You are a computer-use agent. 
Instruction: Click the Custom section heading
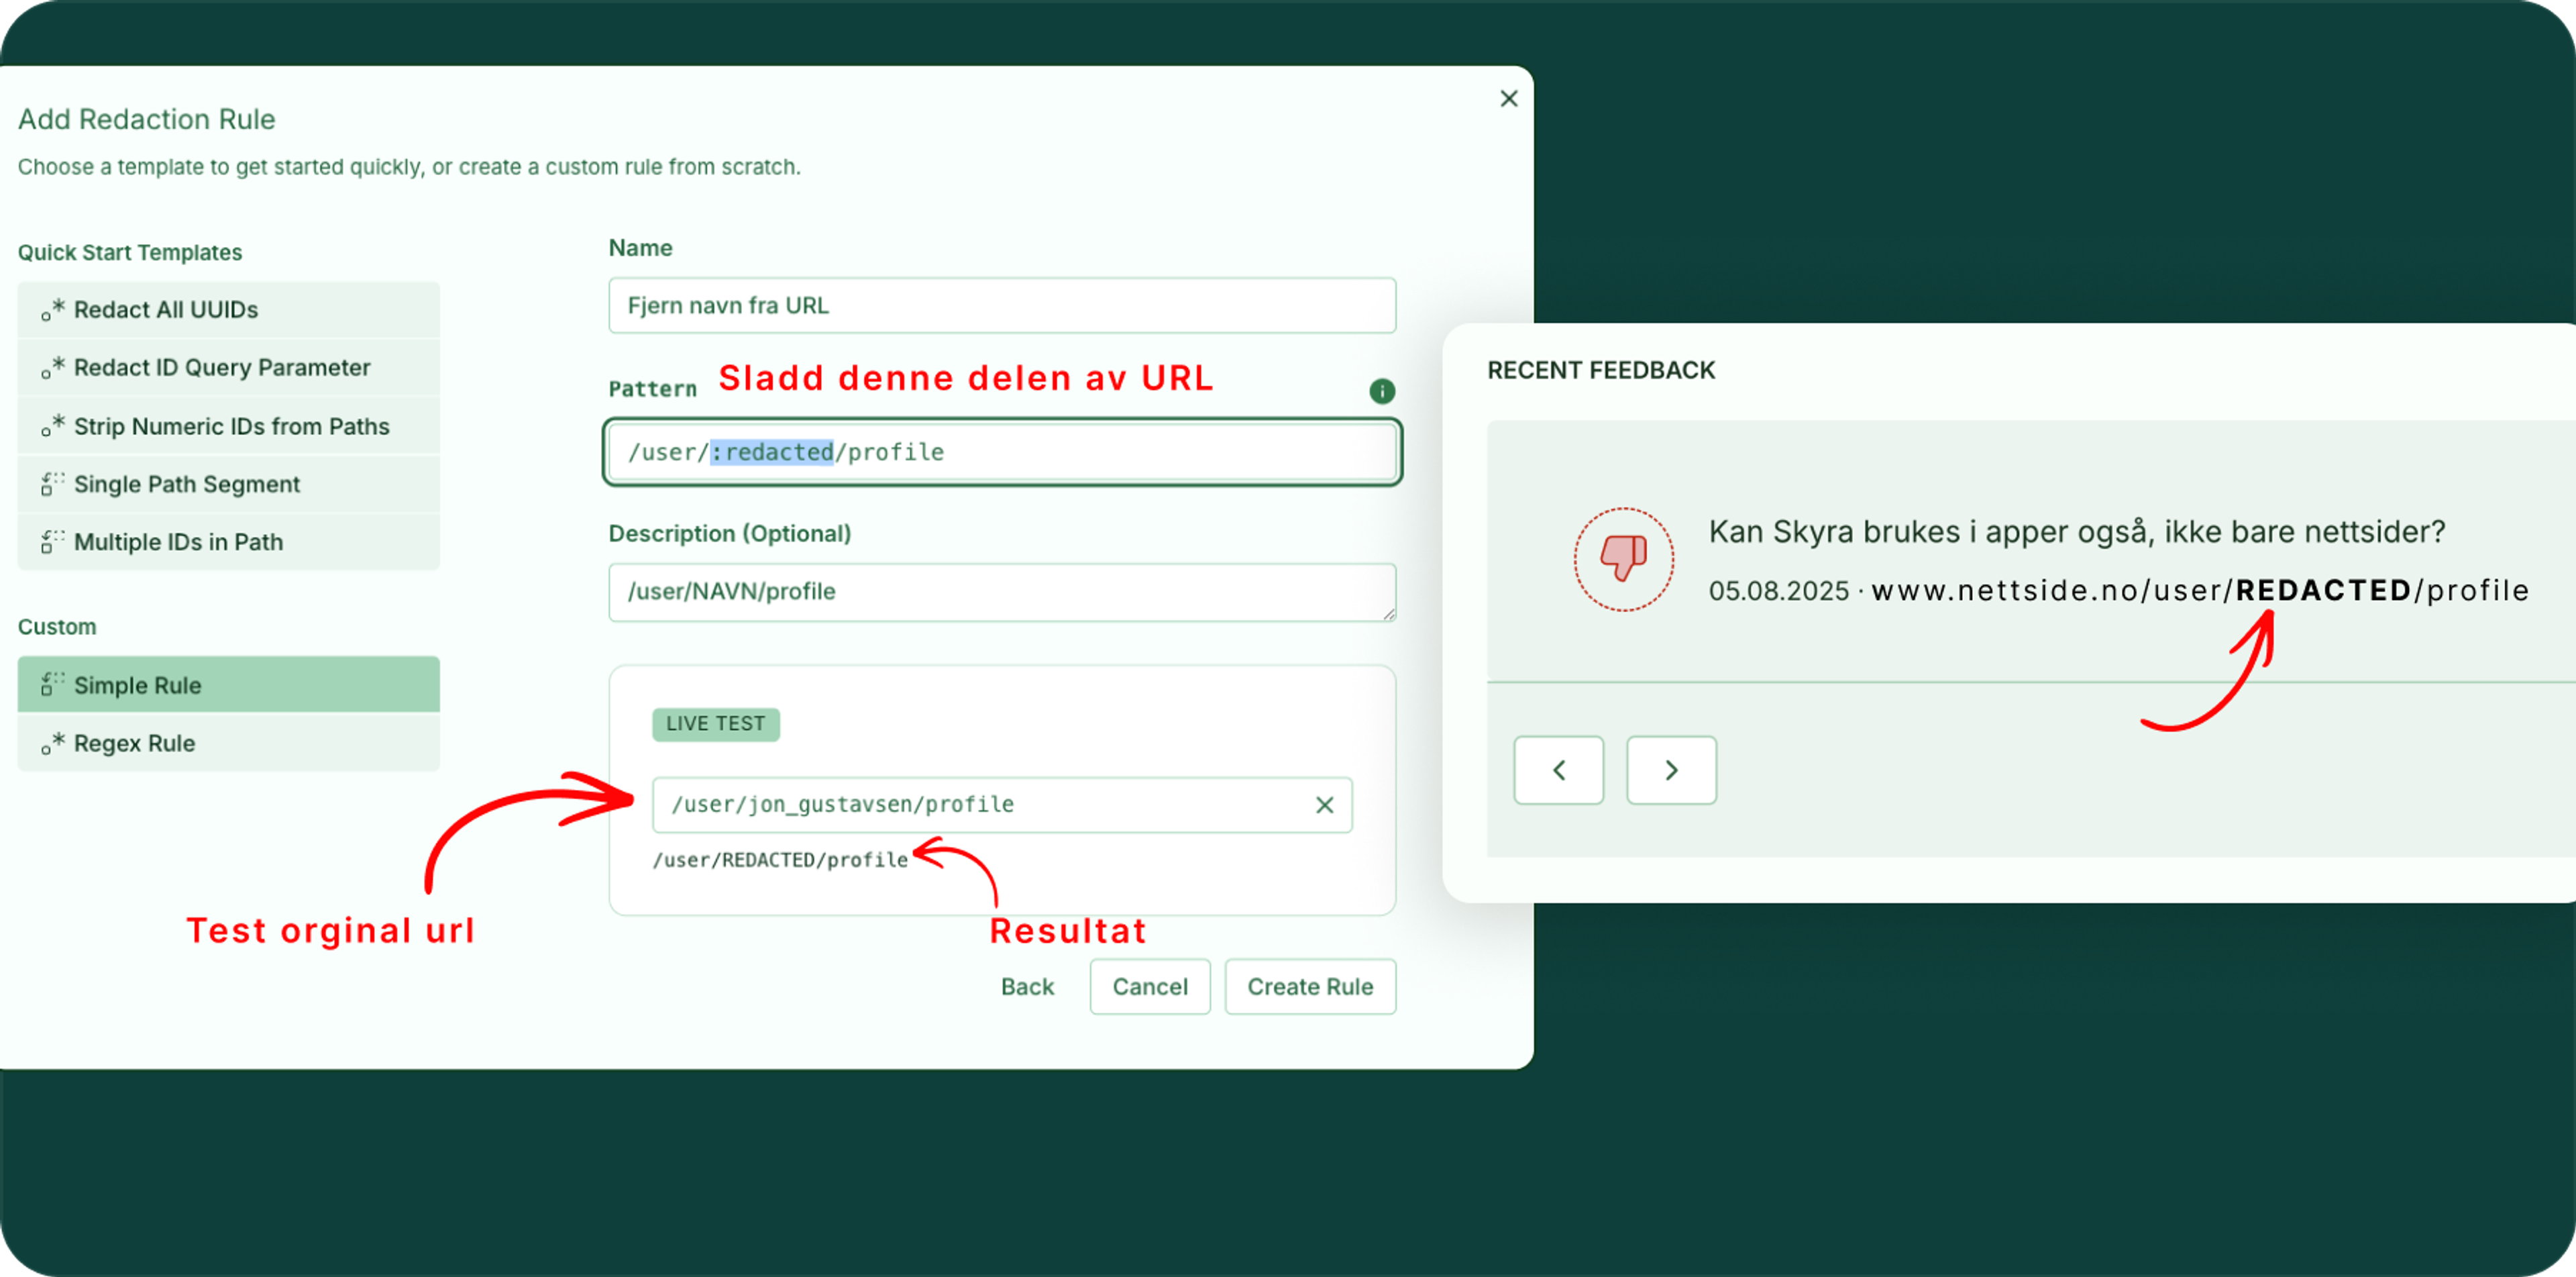(x=57, y=627)
